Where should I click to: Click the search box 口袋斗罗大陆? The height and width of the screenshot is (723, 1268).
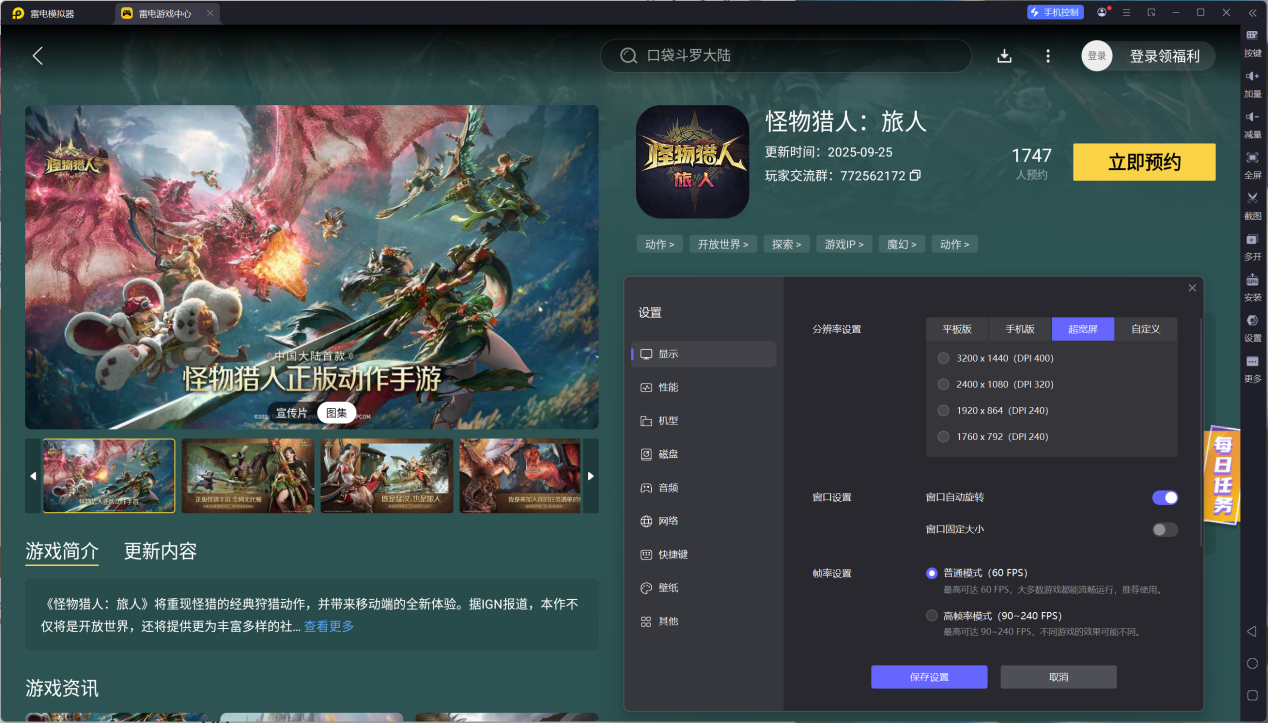[786, 56]
